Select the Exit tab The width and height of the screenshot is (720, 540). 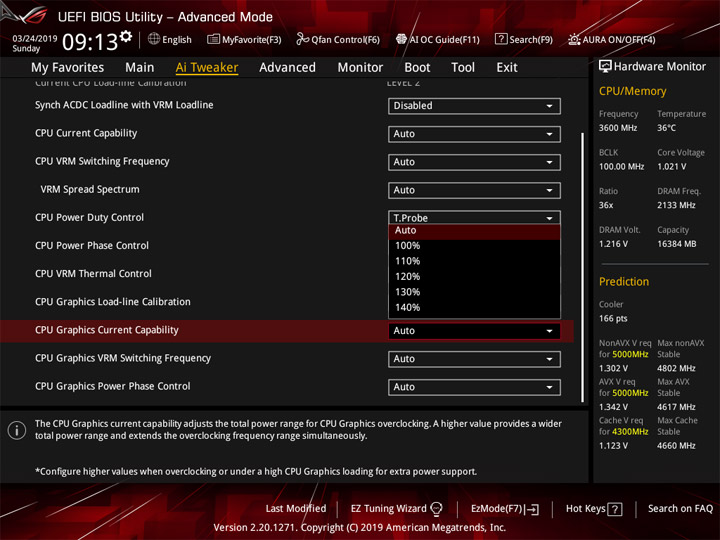[x=506, y=68]
